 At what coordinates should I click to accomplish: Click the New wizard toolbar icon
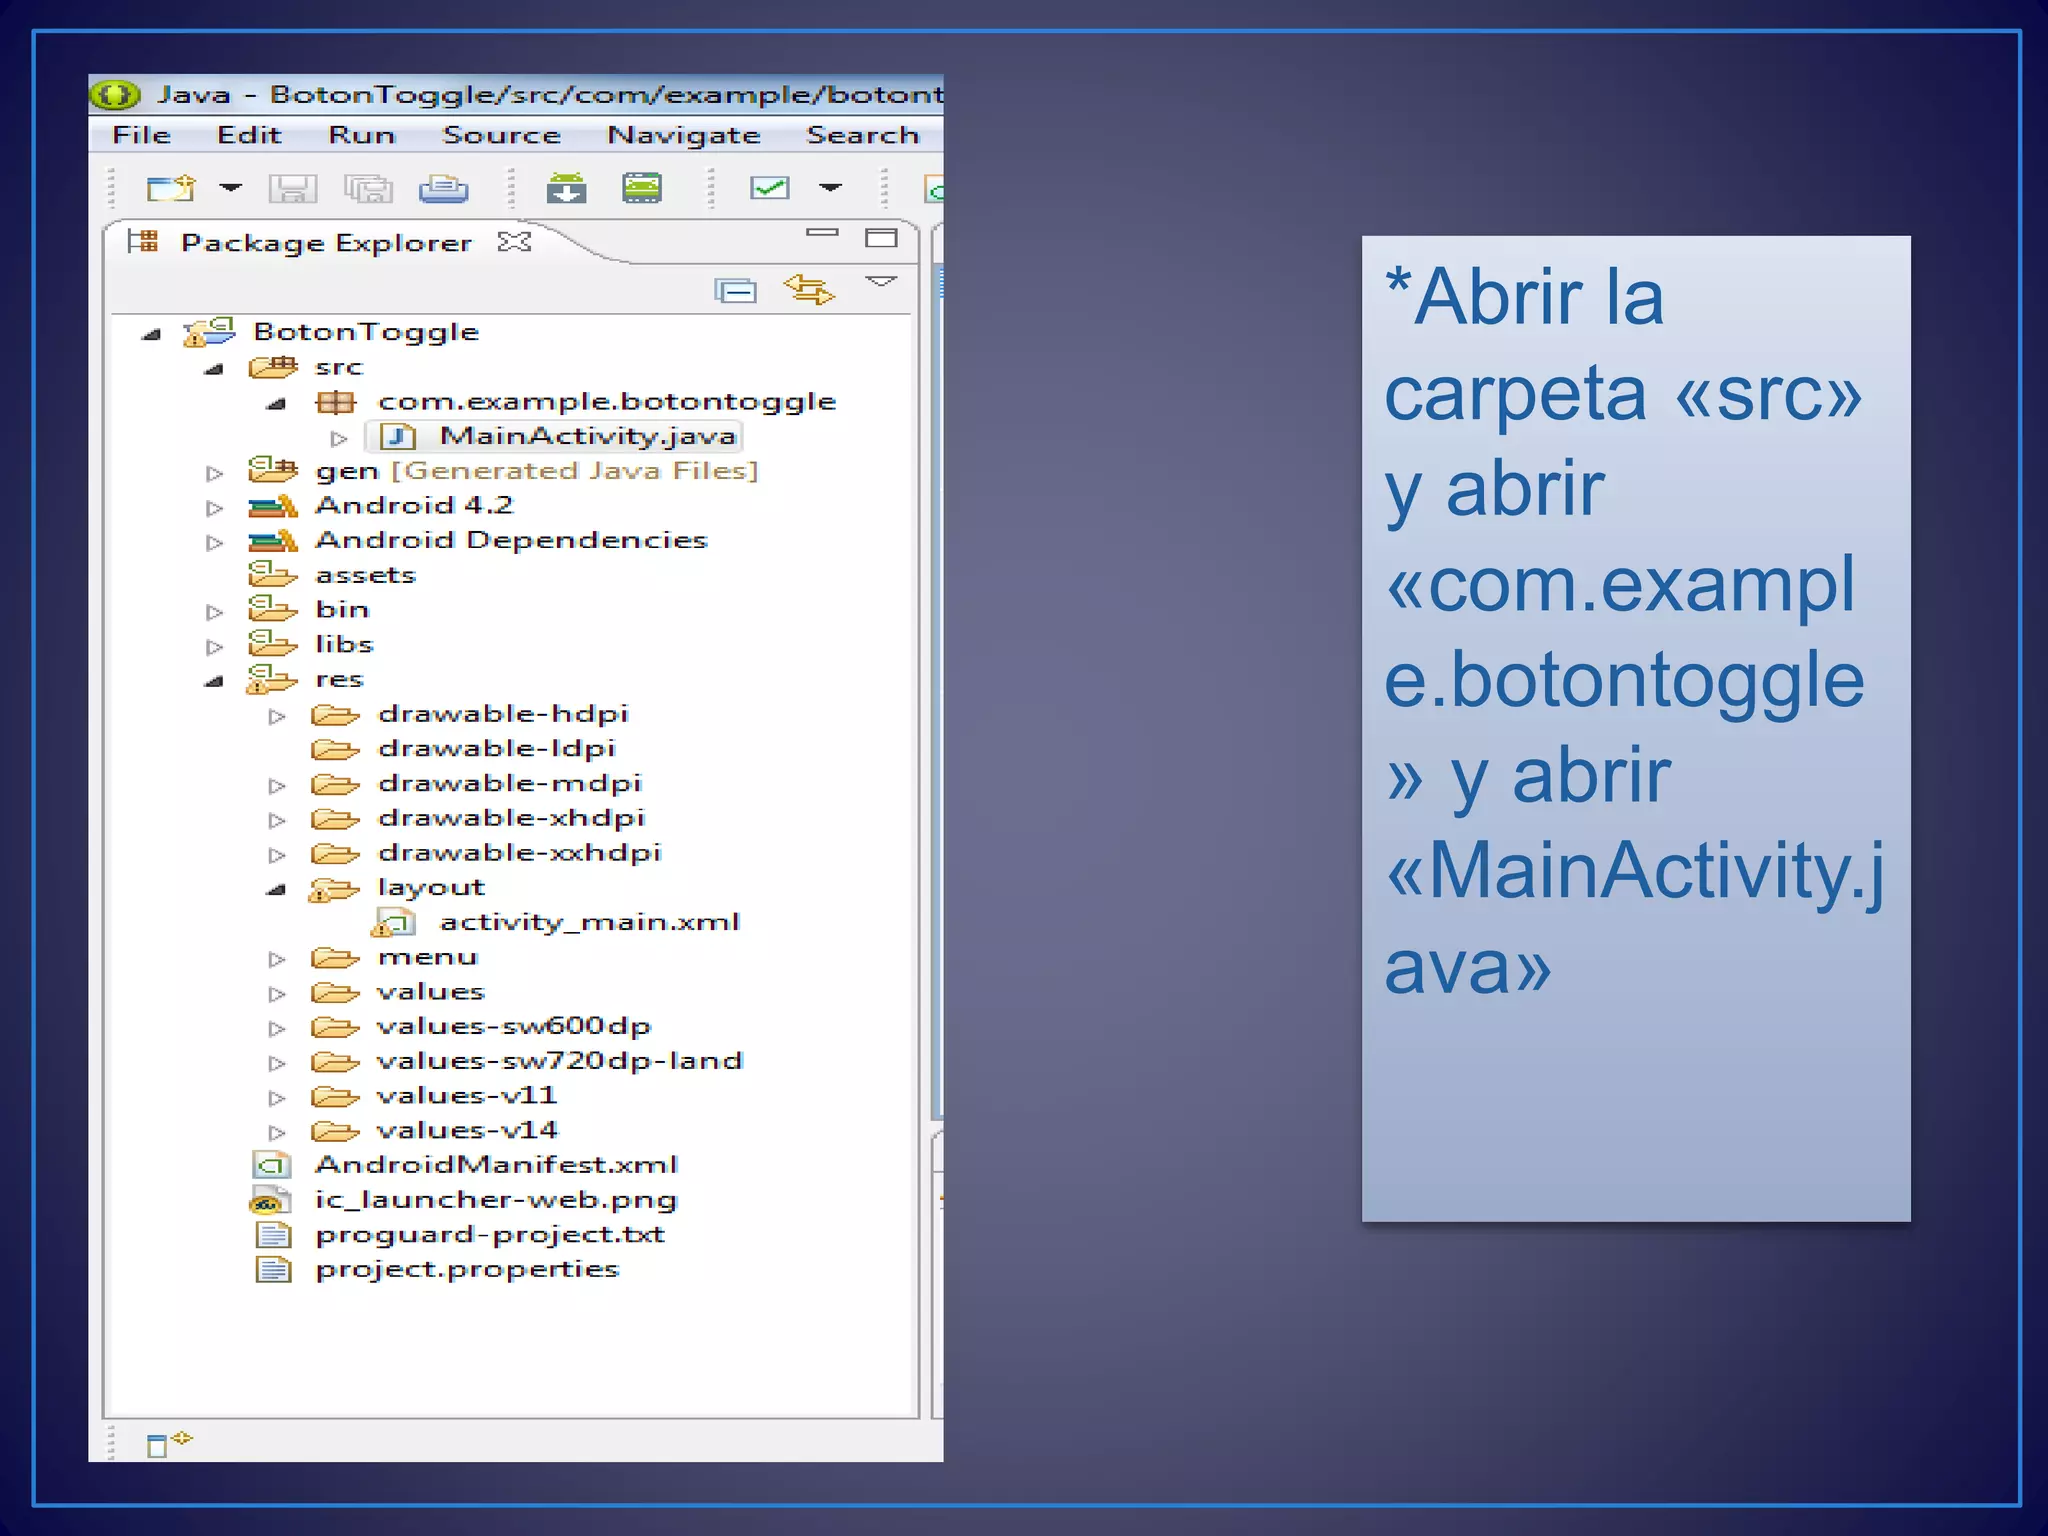(x=170, y=188)
